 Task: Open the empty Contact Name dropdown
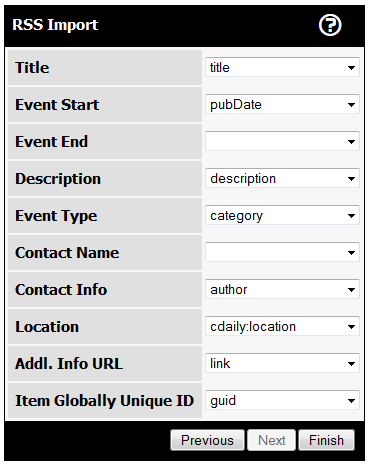click(x=282, y=252)
